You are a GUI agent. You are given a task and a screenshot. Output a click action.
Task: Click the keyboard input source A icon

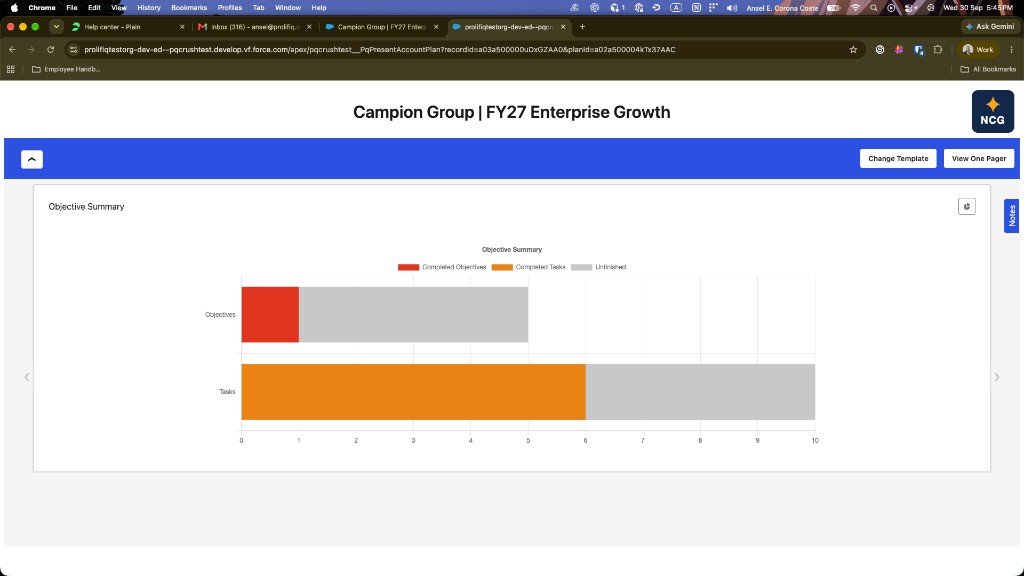677,8
